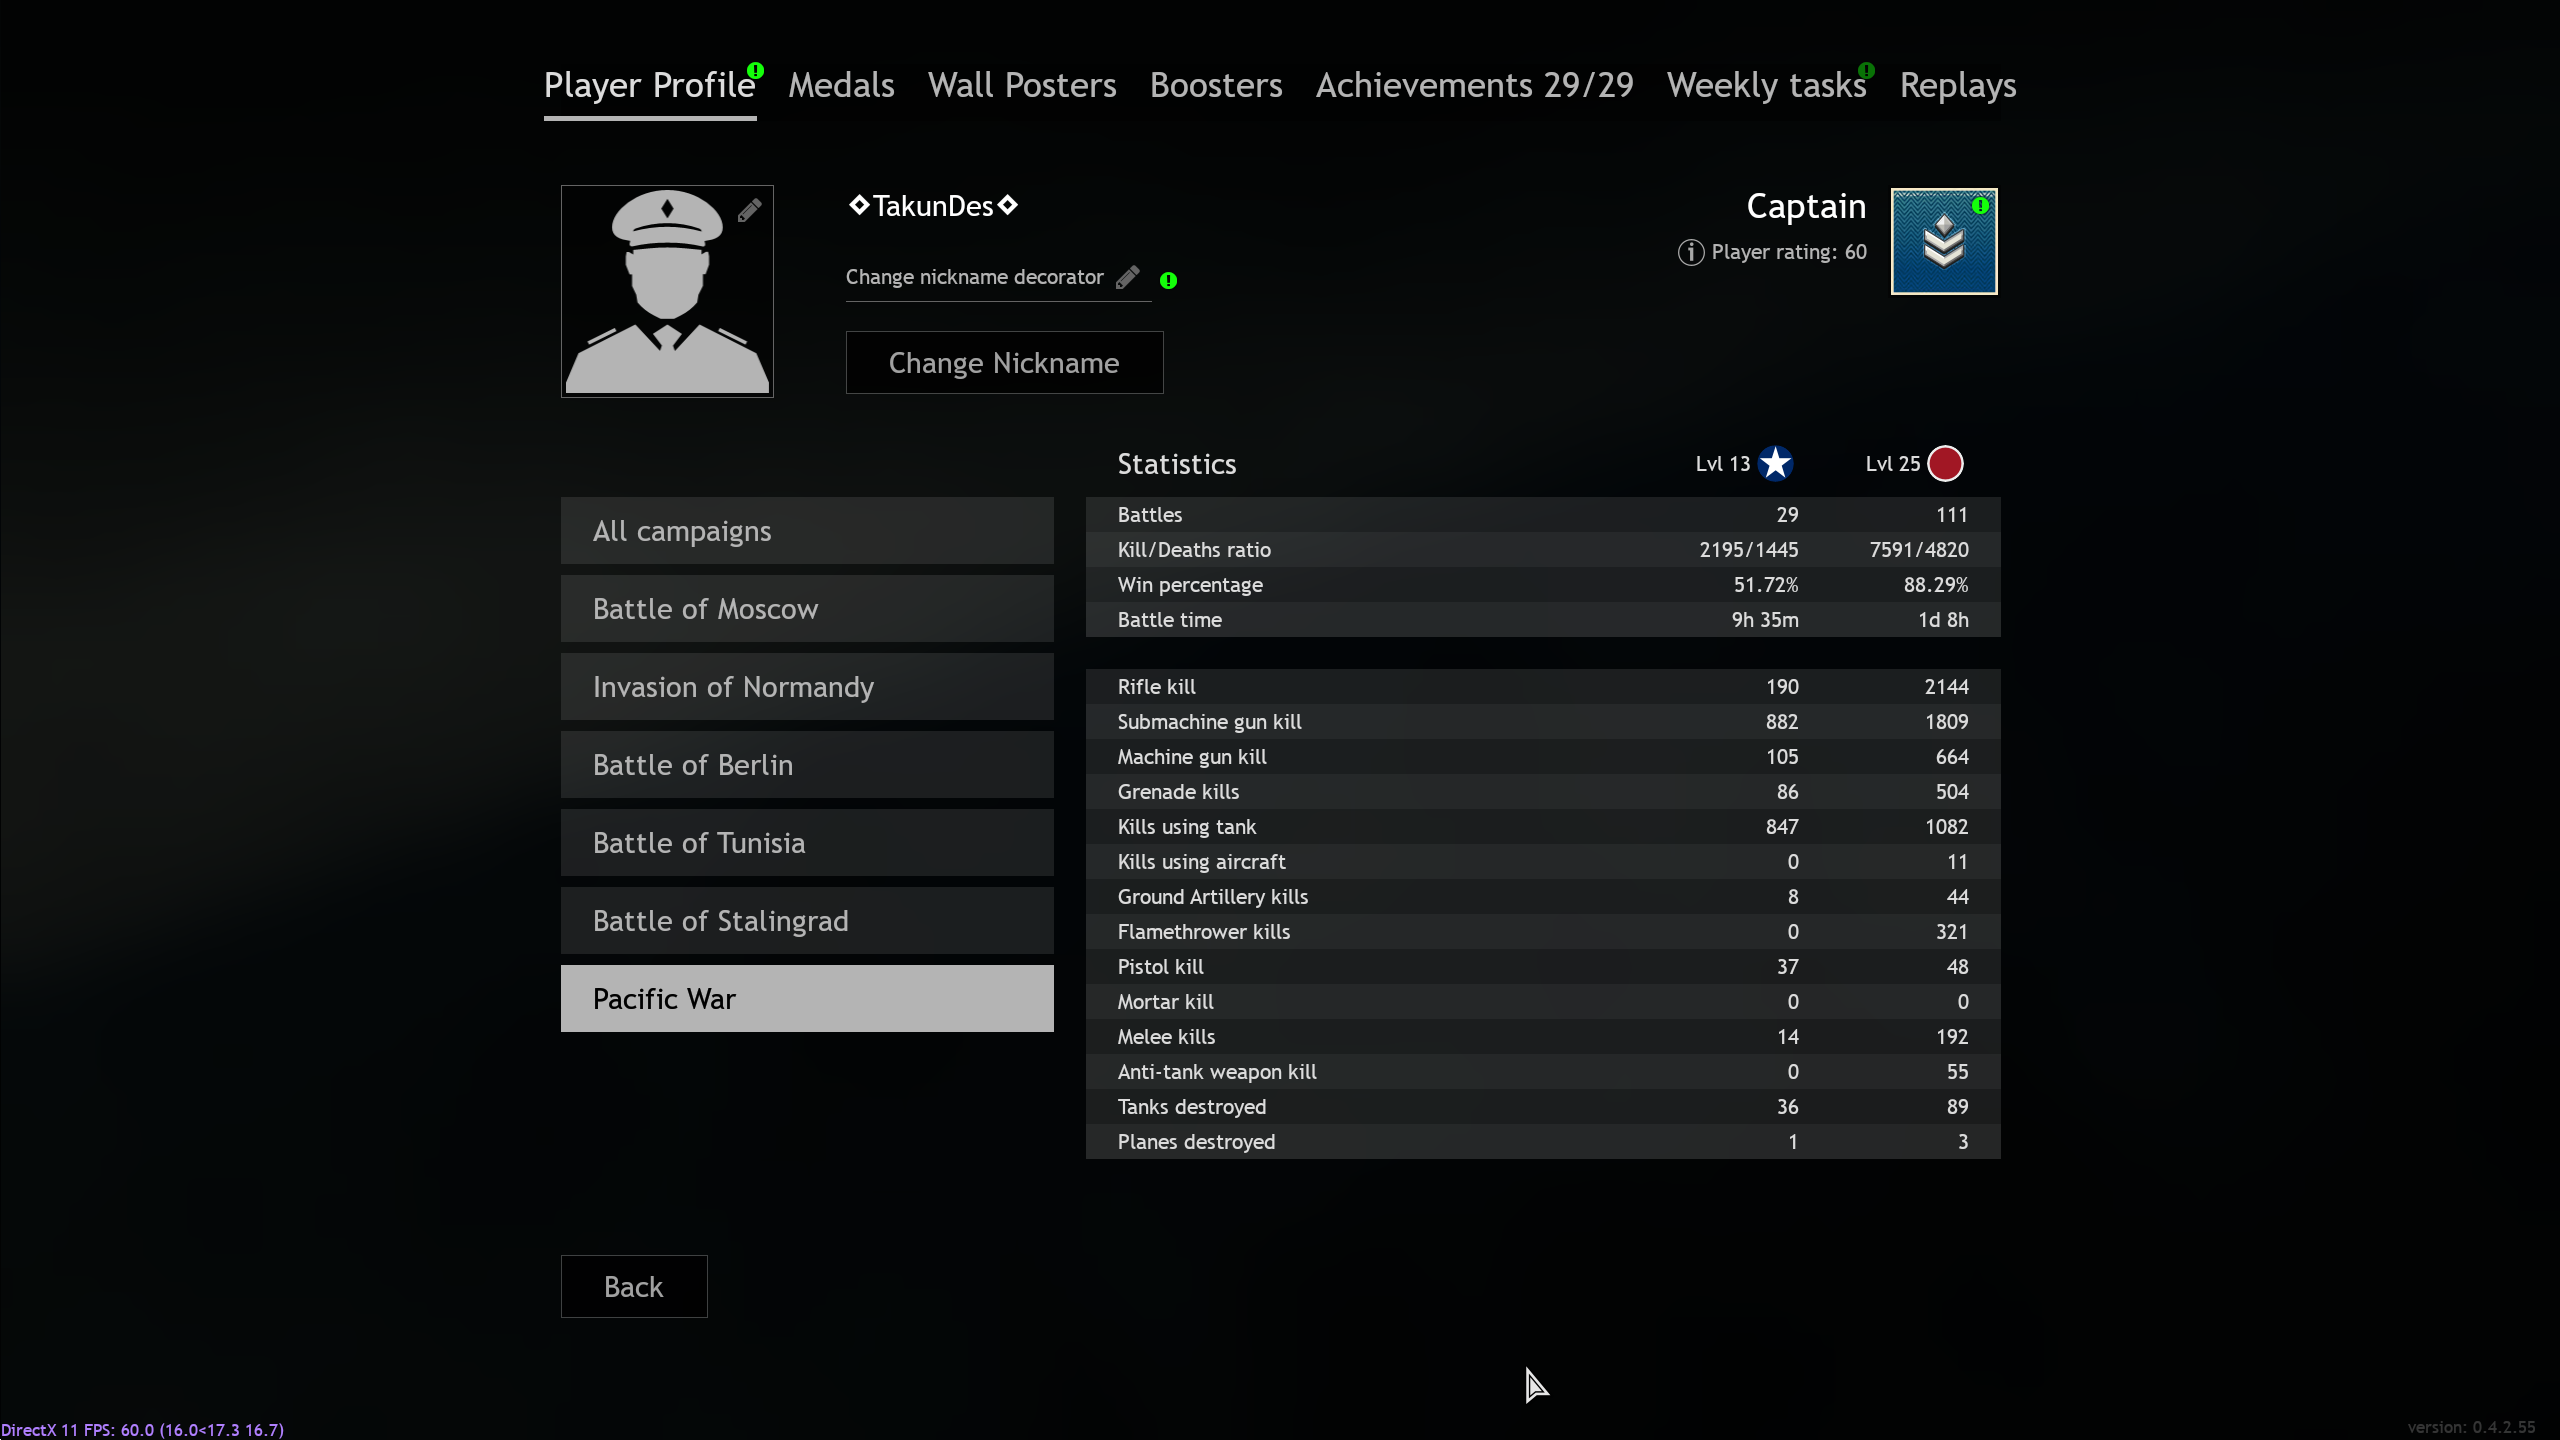Switch to the Wall Posters tab

click(1021, 86)
